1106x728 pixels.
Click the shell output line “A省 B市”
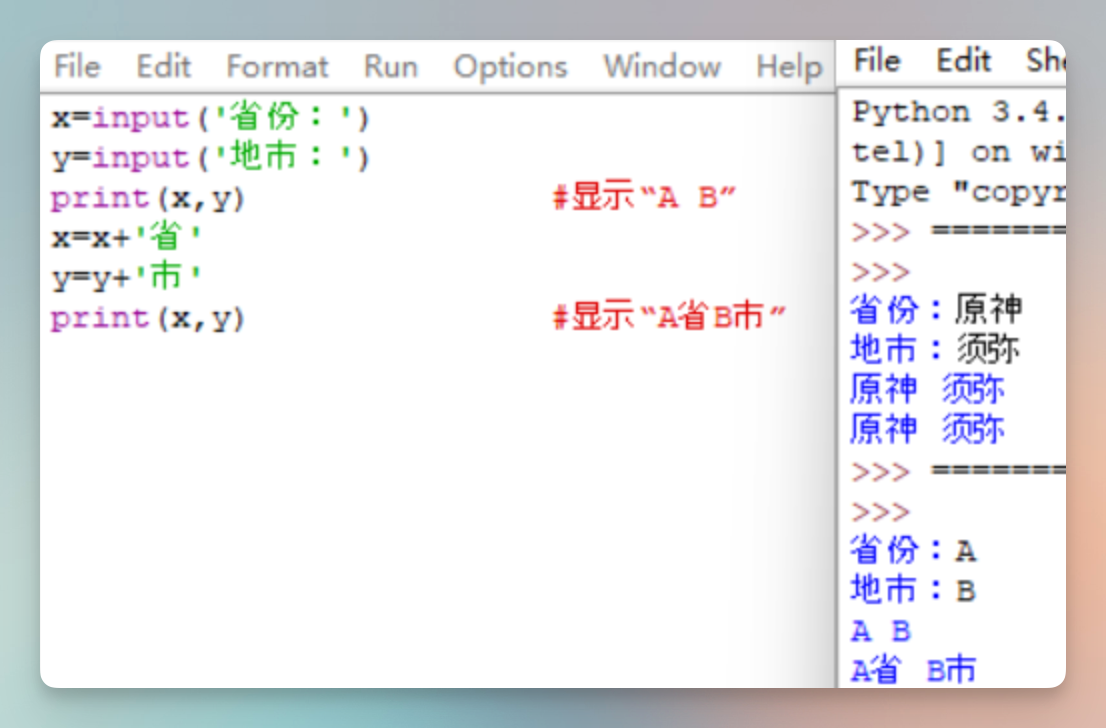[913, 670]
